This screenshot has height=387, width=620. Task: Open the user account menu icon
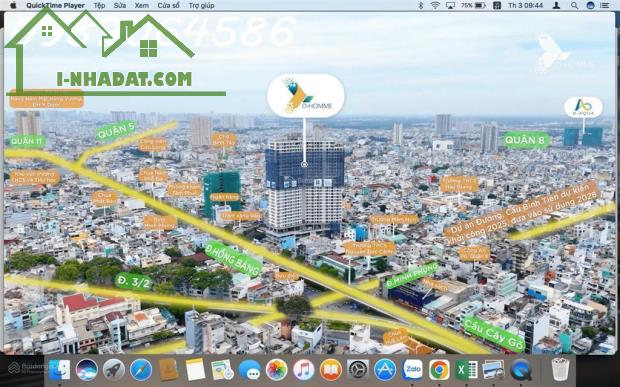click(x=556, y=5)
